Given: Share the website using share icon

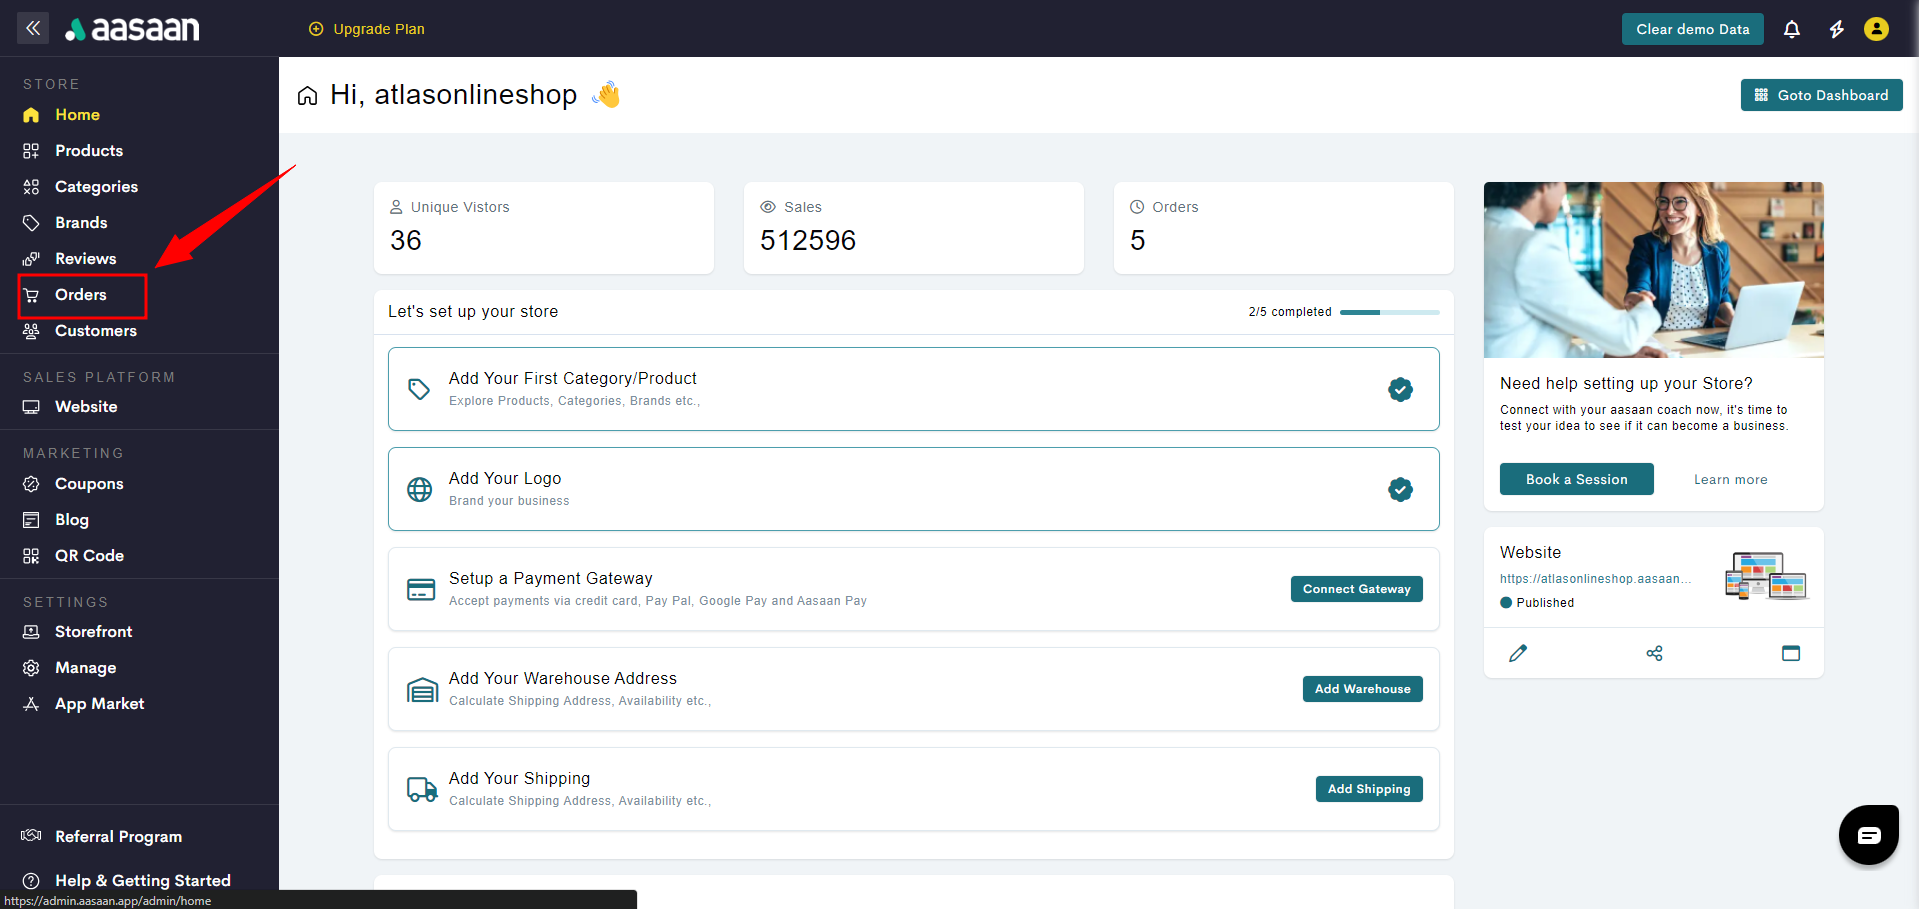Looking at the screenshot, I should [1654, 653].
